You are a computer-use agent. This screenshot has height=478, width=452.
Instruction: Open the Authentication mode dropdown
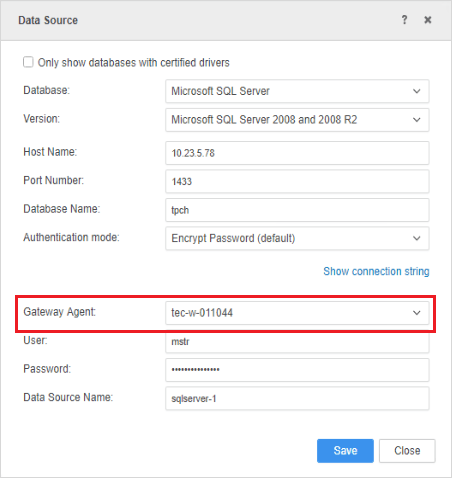tap(297, 238)
